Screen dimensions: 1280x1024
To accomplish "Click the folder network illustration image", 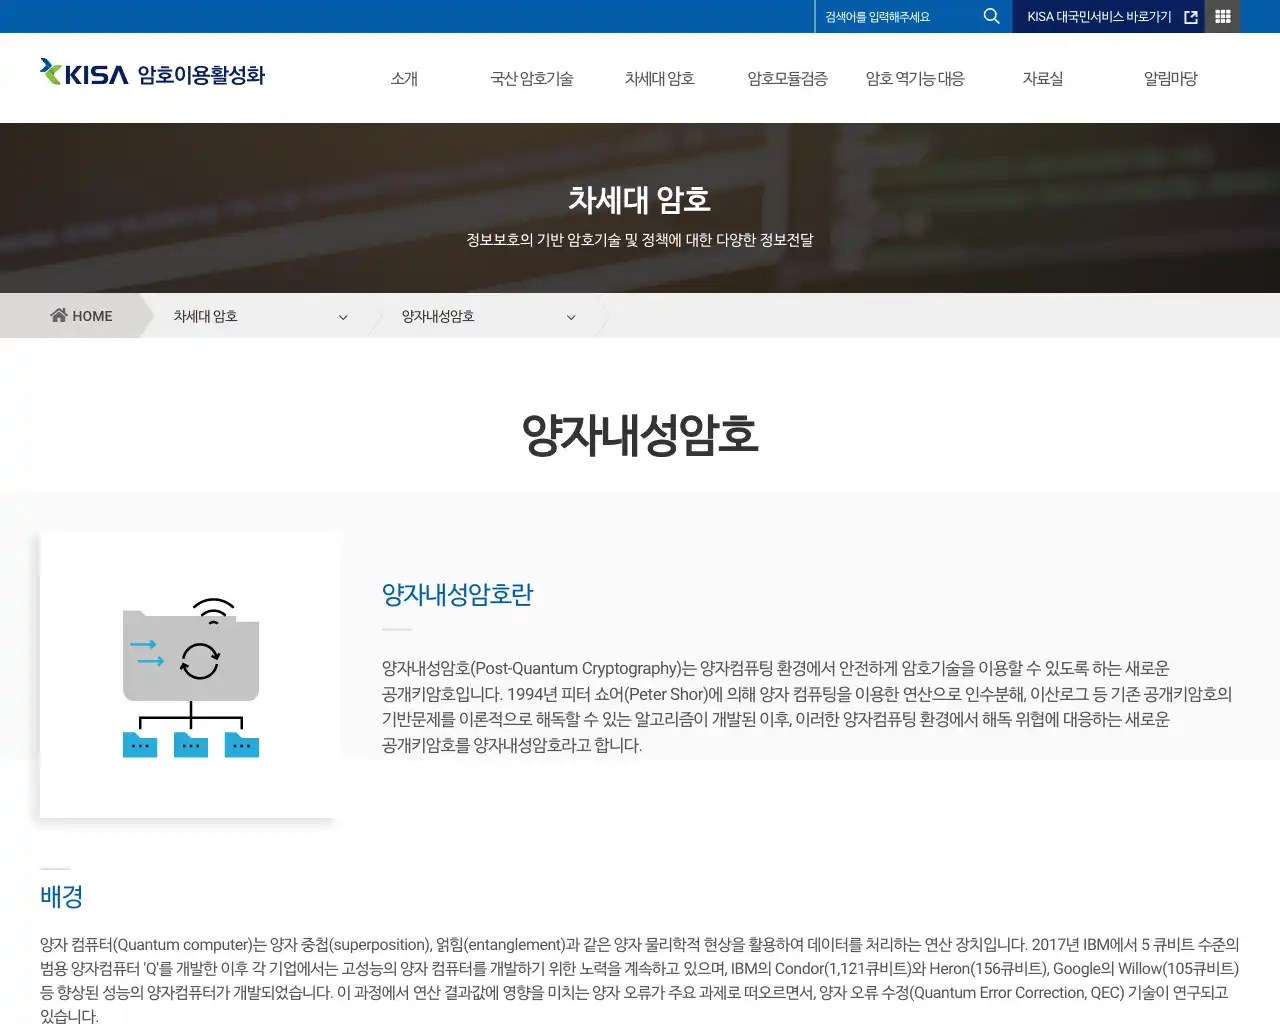I will 190,676.
